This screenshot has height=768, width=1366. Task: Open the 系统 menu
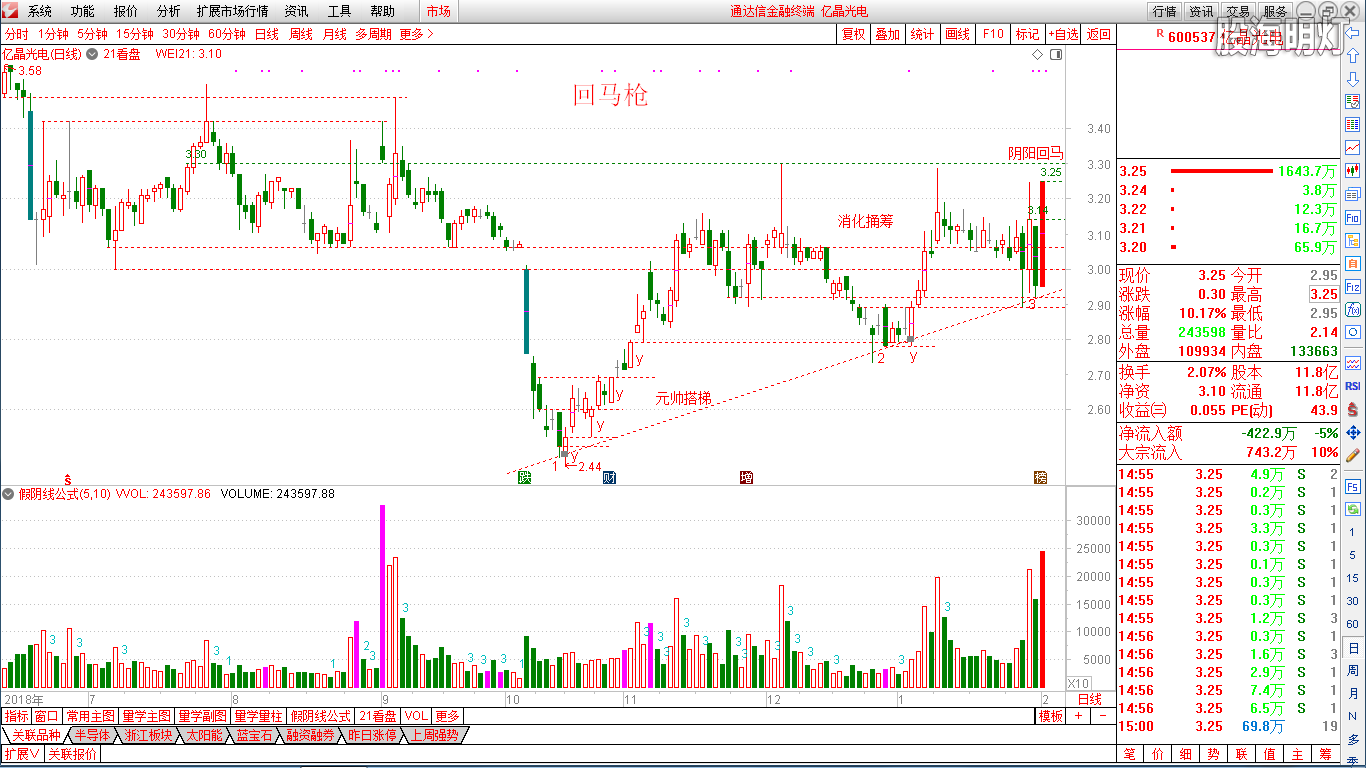(x=39, y=11)
